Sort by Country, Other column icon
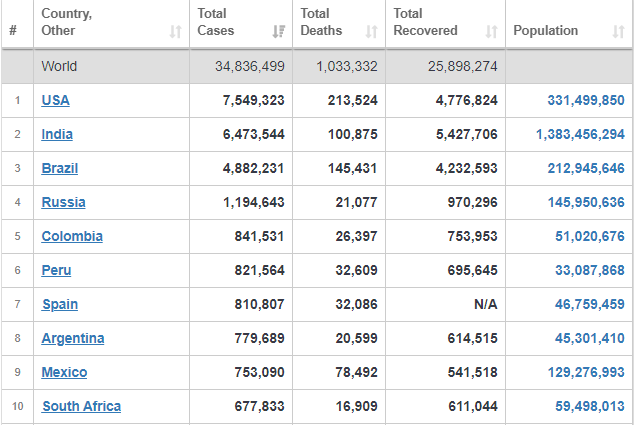 click(x=175, y=31)
